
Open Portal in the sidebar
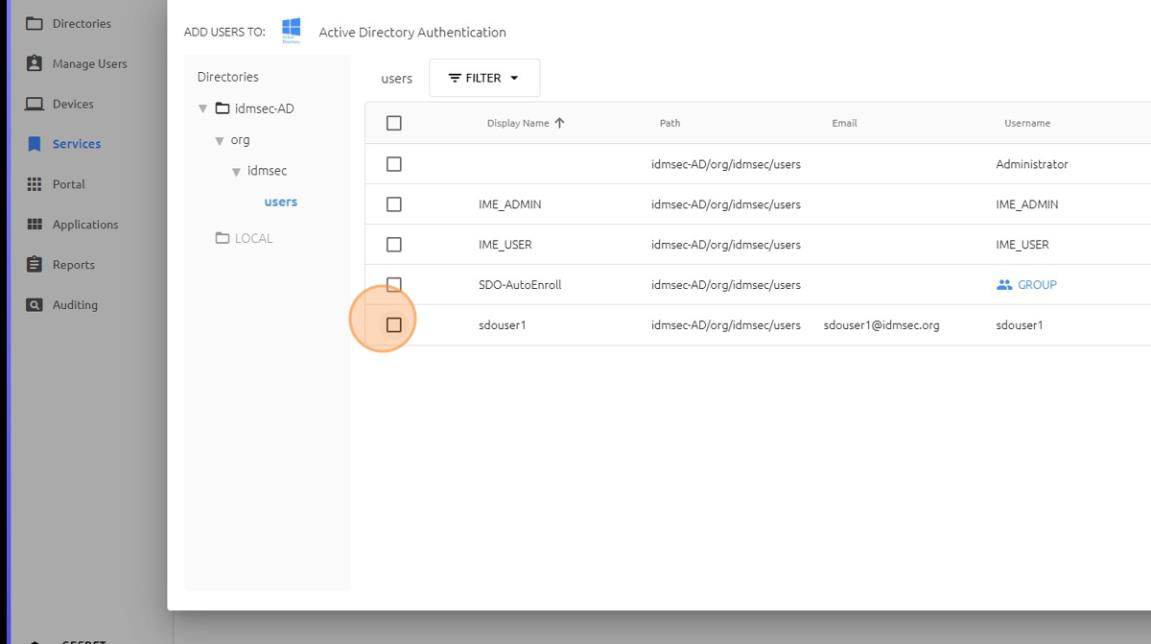pyautogui.click(x=68, y=184)
